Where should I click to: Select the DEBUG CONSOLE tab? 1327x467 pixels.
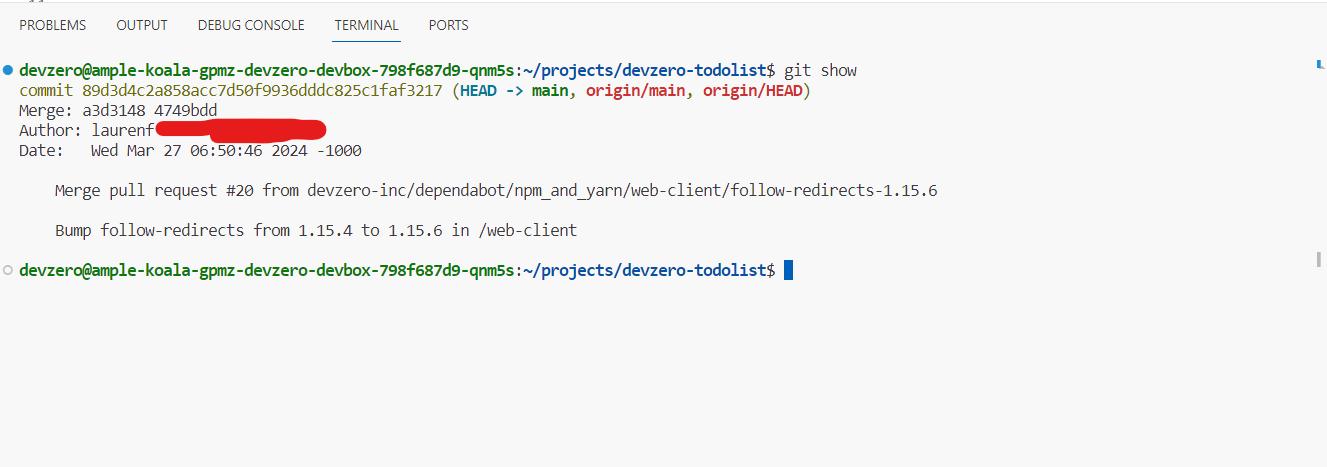pos(251,25)
